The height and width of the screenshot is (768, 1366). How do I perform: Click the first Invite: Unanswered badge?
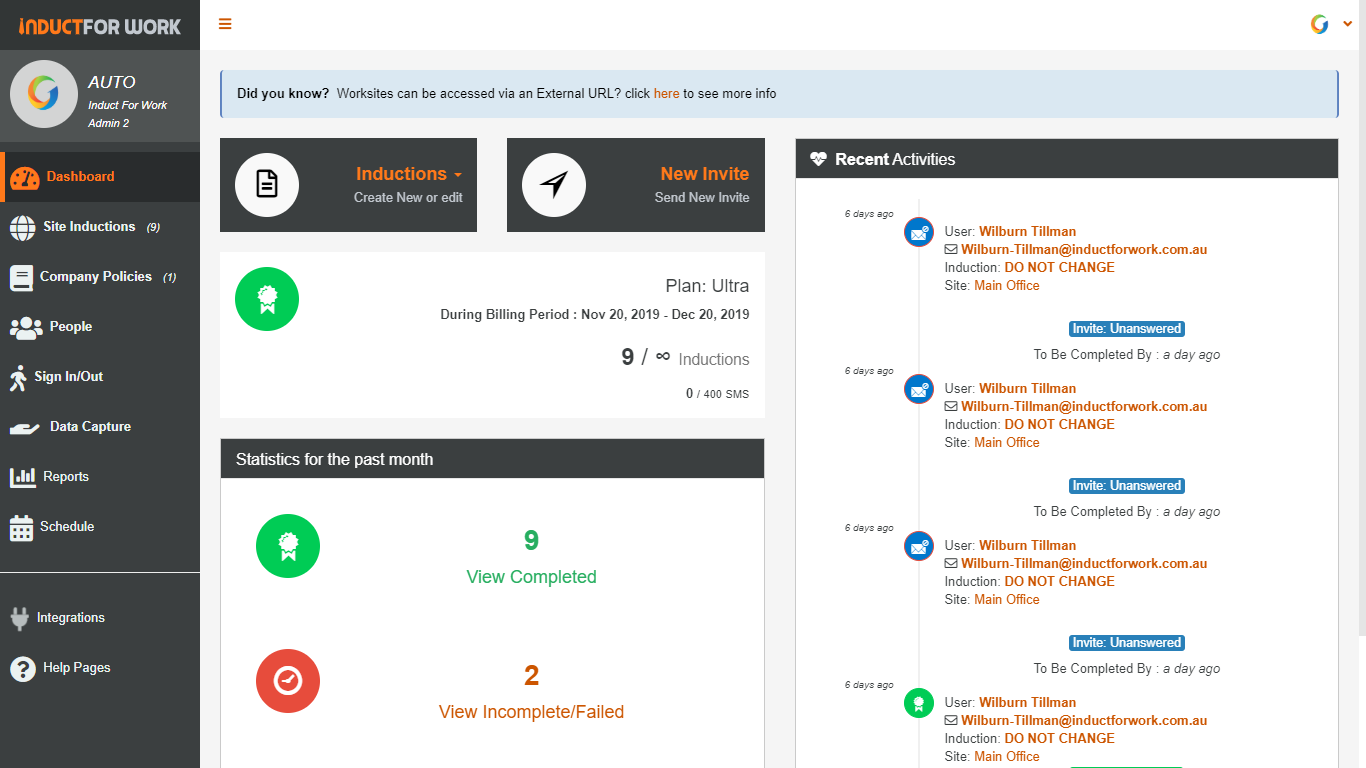(1127, 328)
